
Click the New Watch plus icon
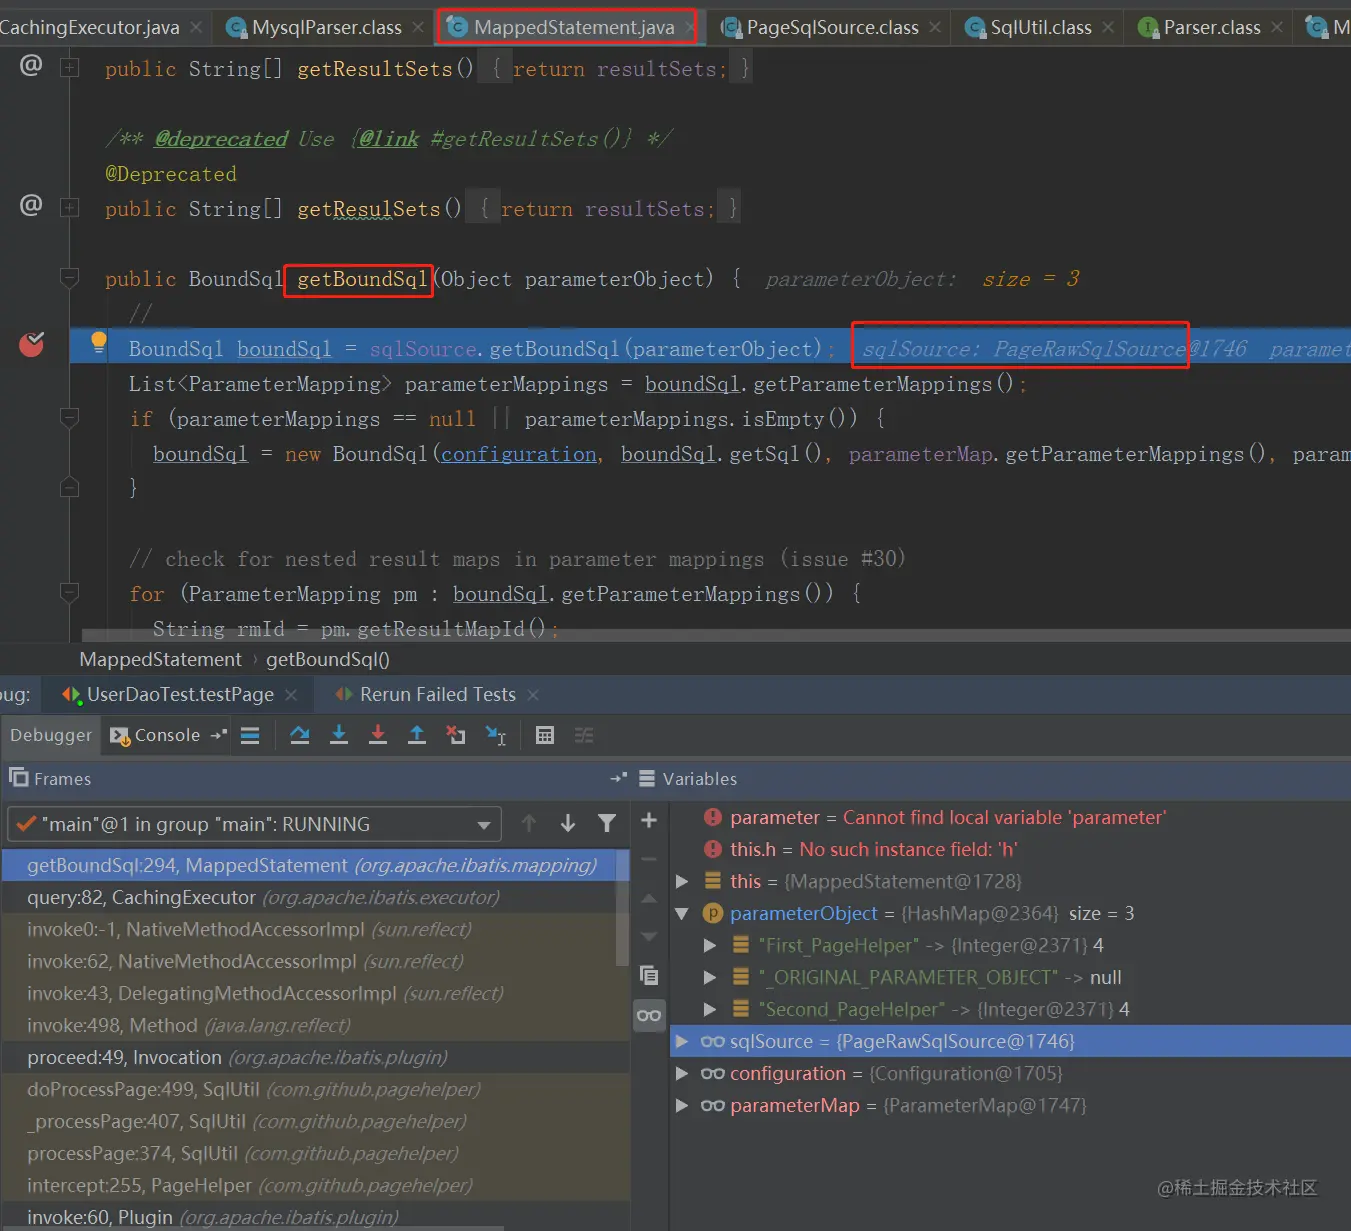click(649, 820)
